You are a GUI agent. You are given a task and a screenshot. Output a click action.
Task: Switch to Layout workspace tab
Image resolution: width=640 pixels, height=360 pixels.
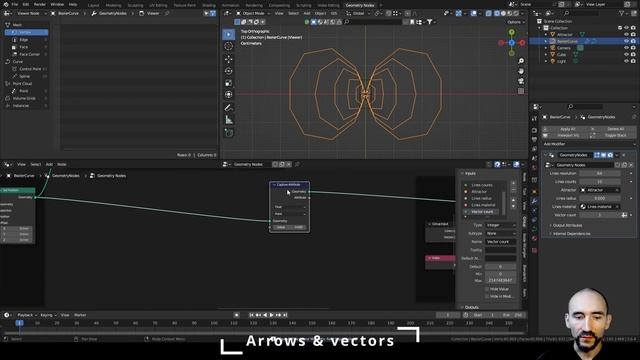pyautogui.click(x=93, y=5)
